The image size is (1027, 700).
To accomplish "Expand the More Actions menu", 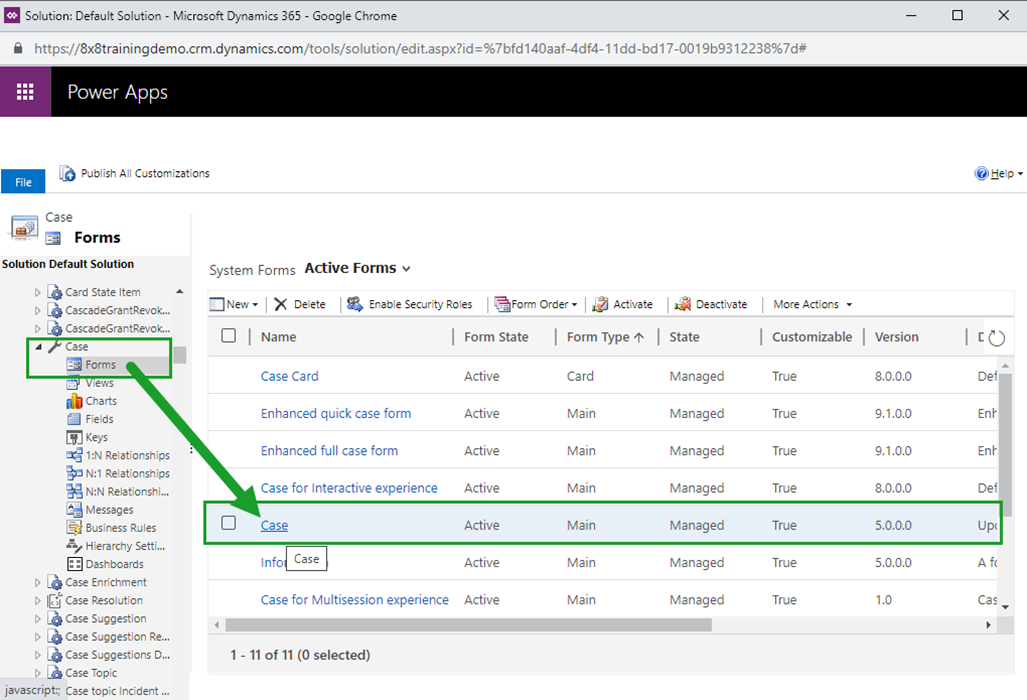I will [x=810, y=304].
